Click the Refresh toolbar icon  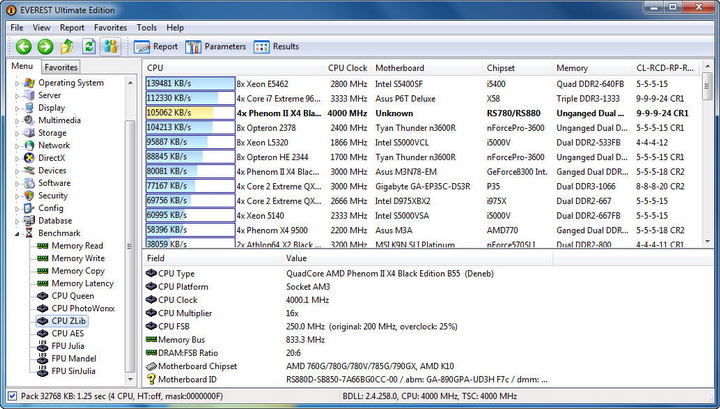click(89, 46)
